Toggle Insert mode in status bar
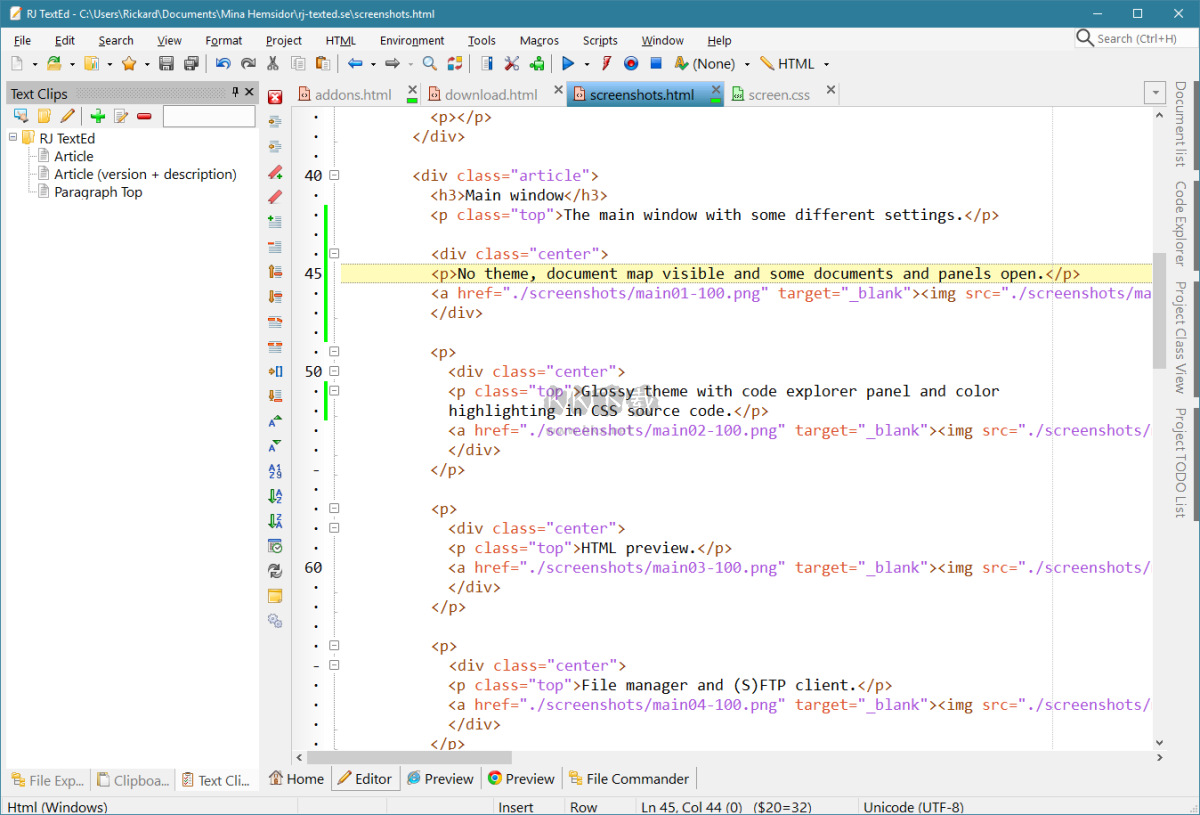 pos(516,807)
